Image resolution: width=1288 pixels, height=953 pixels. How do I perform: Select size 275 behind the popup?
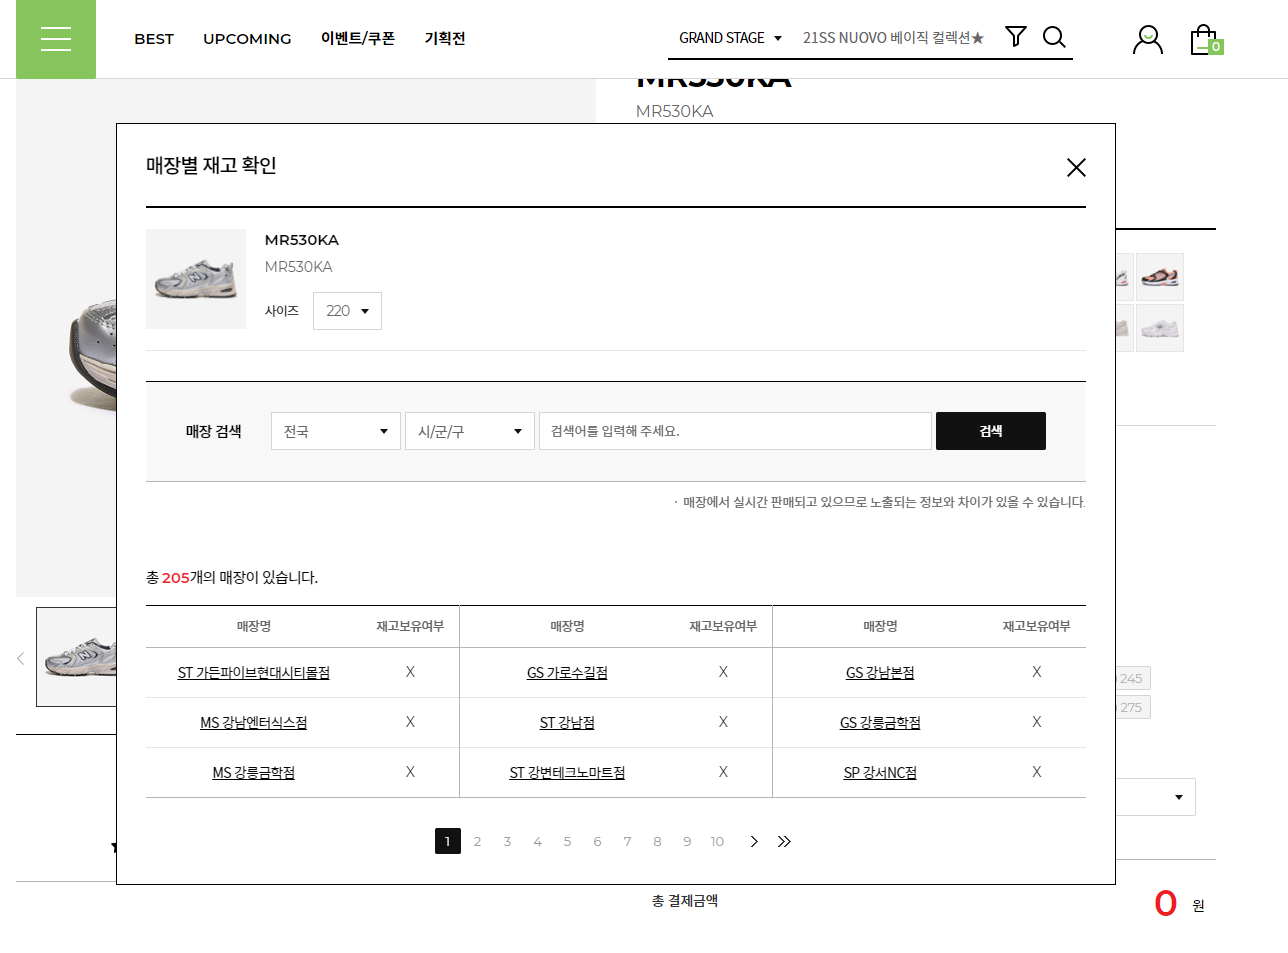click(x=1133, y=707)
